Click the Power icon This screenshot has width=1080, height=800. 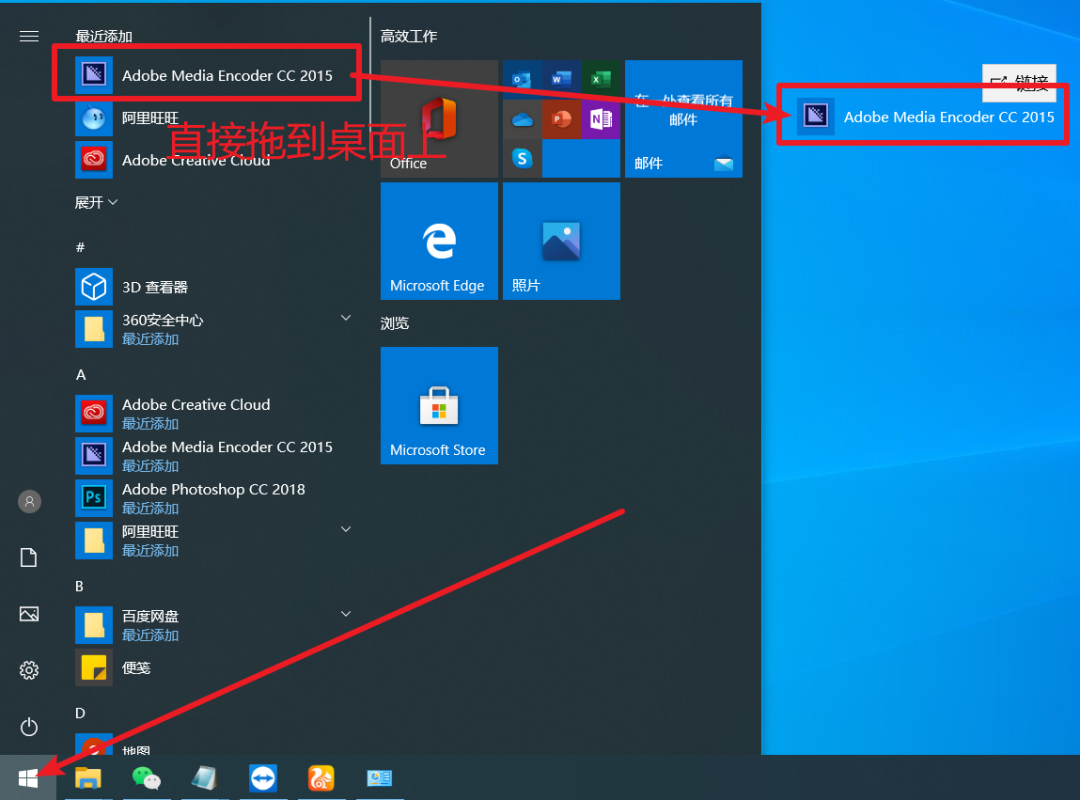point(29,726)
